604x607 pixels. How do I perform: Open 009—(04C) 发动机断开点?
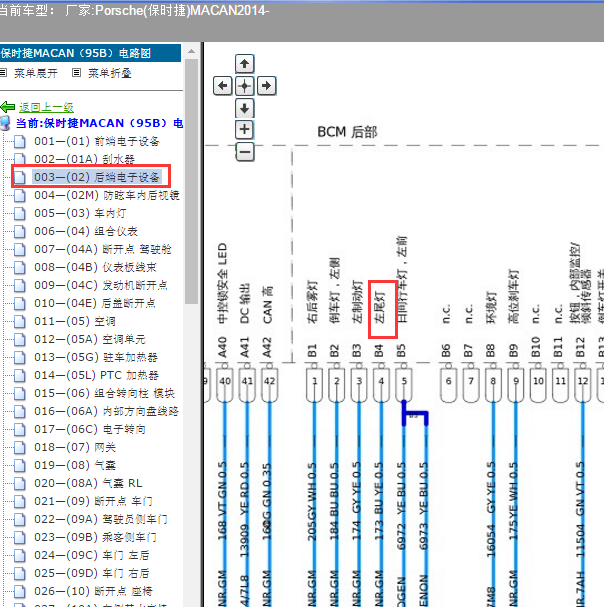pos(101,285)
